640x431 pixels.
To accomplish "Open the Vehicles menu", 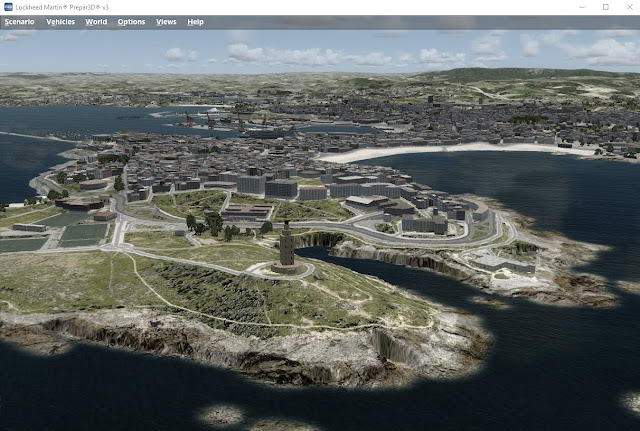I will pos(60,22).
